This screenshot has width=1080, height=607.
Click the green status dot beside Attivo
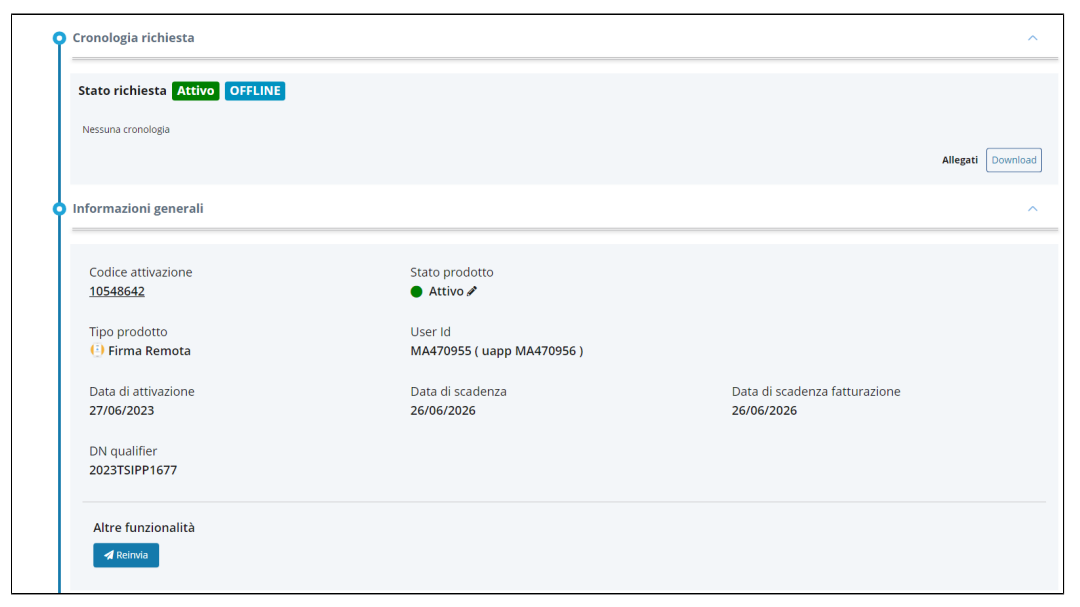416,292
